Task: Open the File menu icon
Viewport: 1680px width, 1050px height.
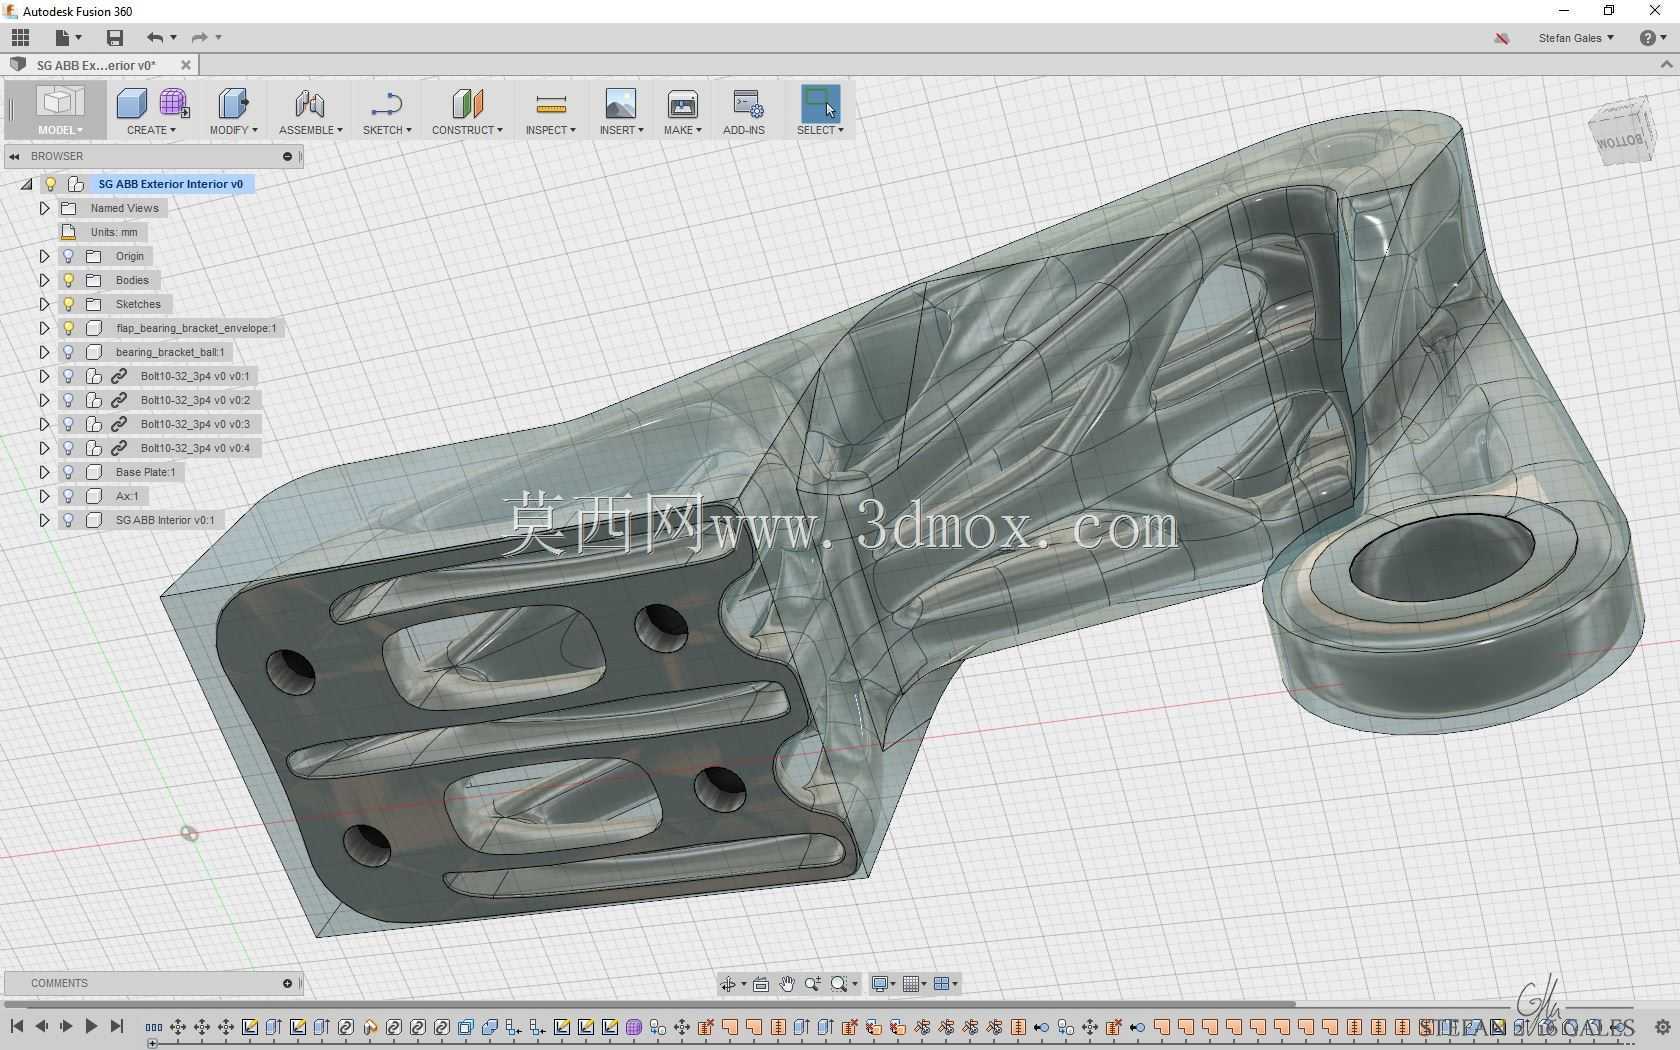Action: pyautogui.click(x=63, y=38)
